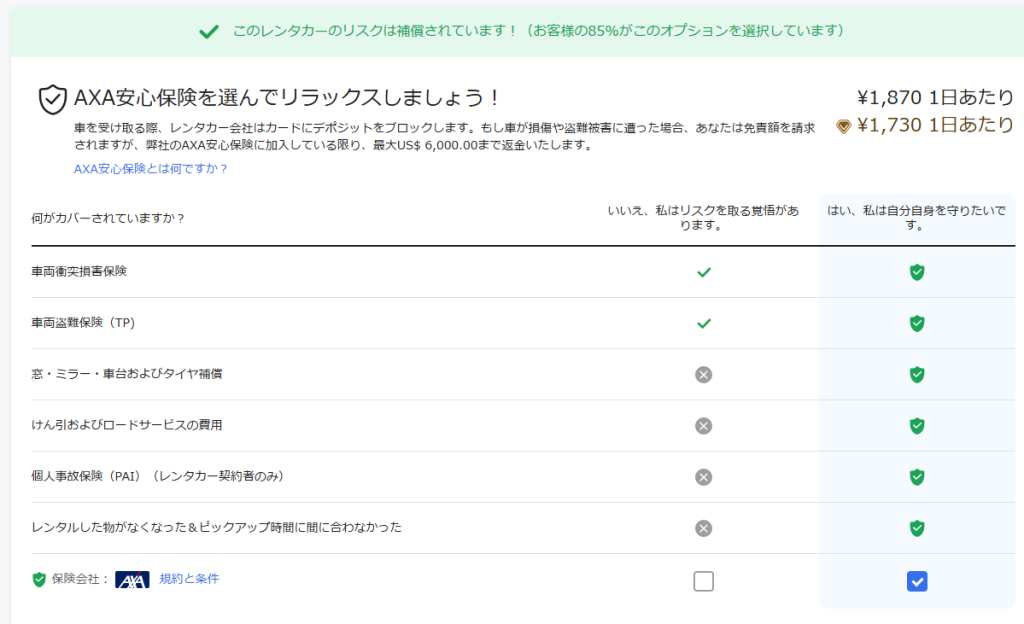The height and width of the screenshot is (624, 1024).
Task: Open the AXA安心保険とは何ですか？ link
Action: [x=151, y=169]
